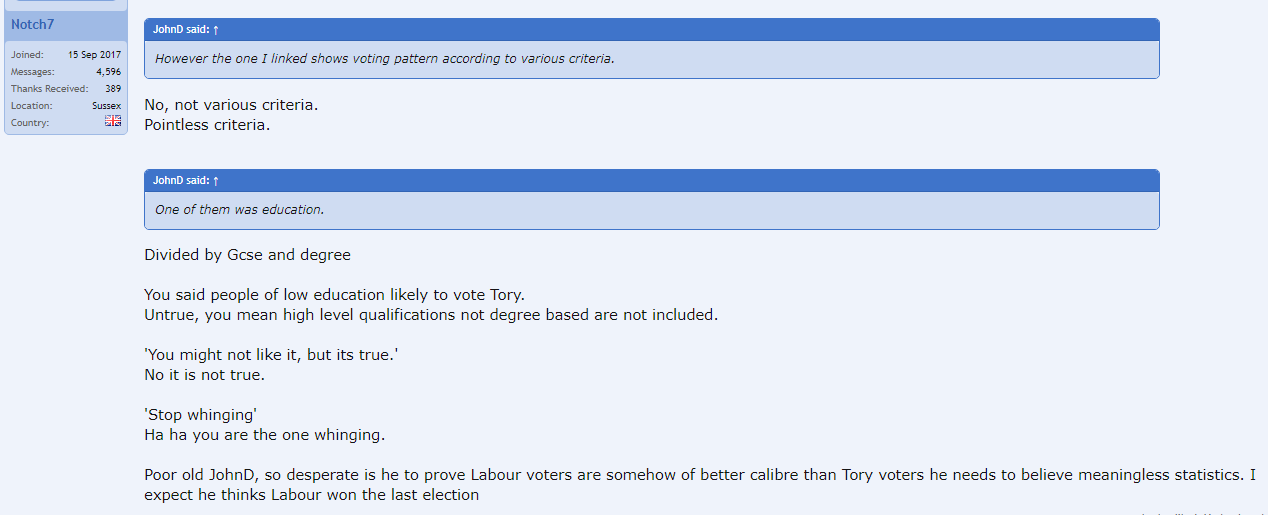This screenshot has height=515, width=1268.
Task: Click the join date 15 Sep 2017
Action: coord(94,55)
